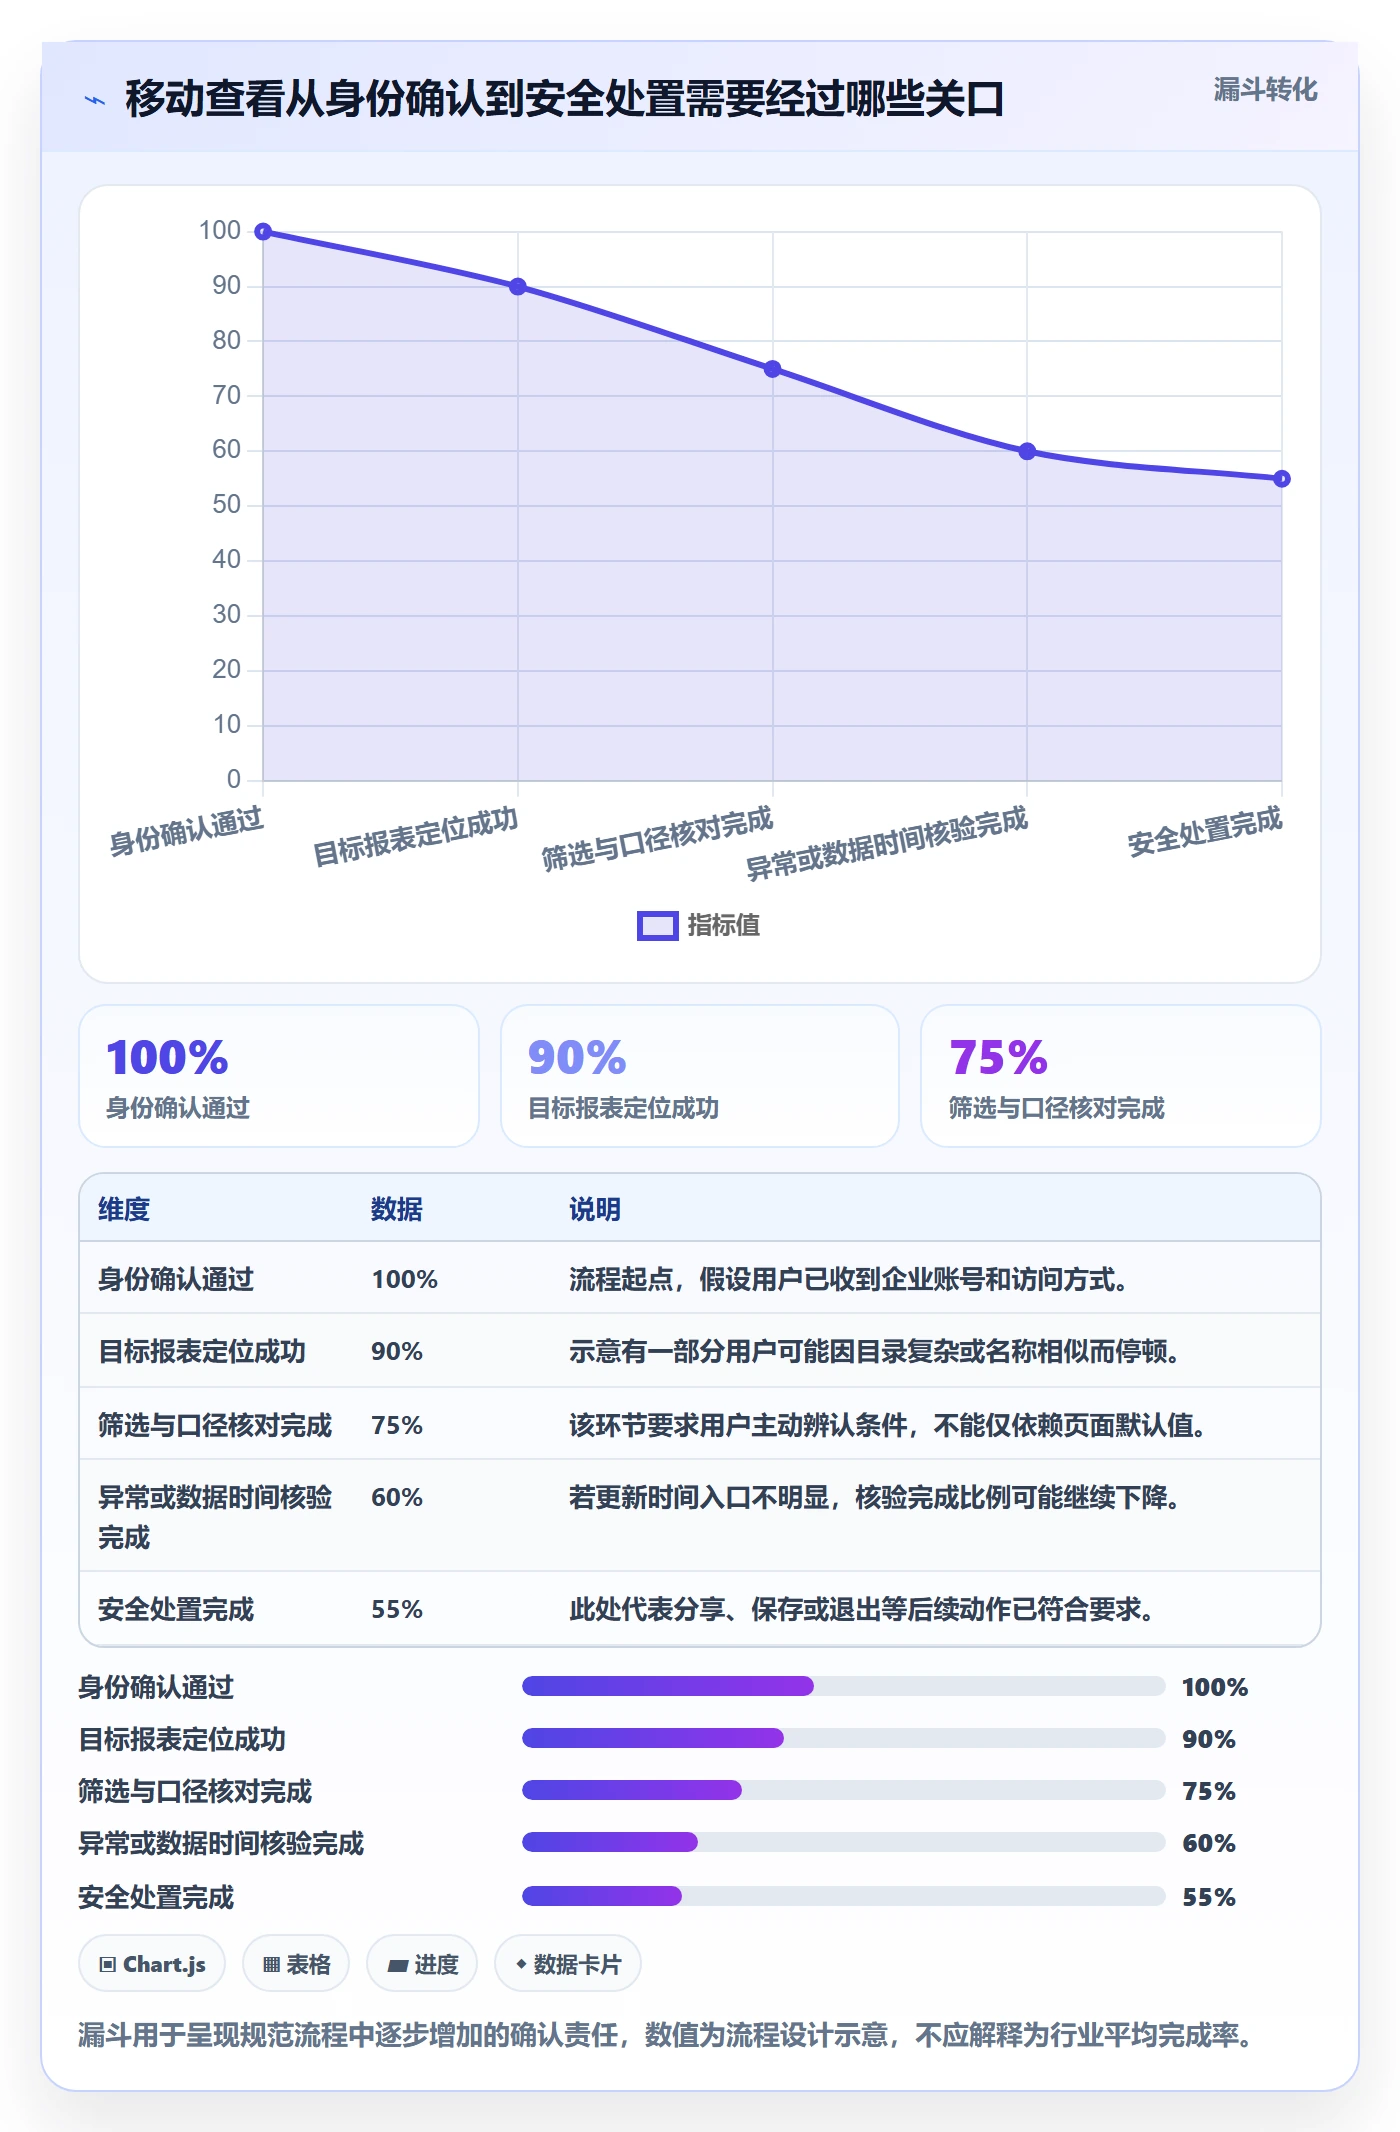Screen dimensions: 1400x2132
Task: Click the 指标值 legend label
Action: click(723, 925)
